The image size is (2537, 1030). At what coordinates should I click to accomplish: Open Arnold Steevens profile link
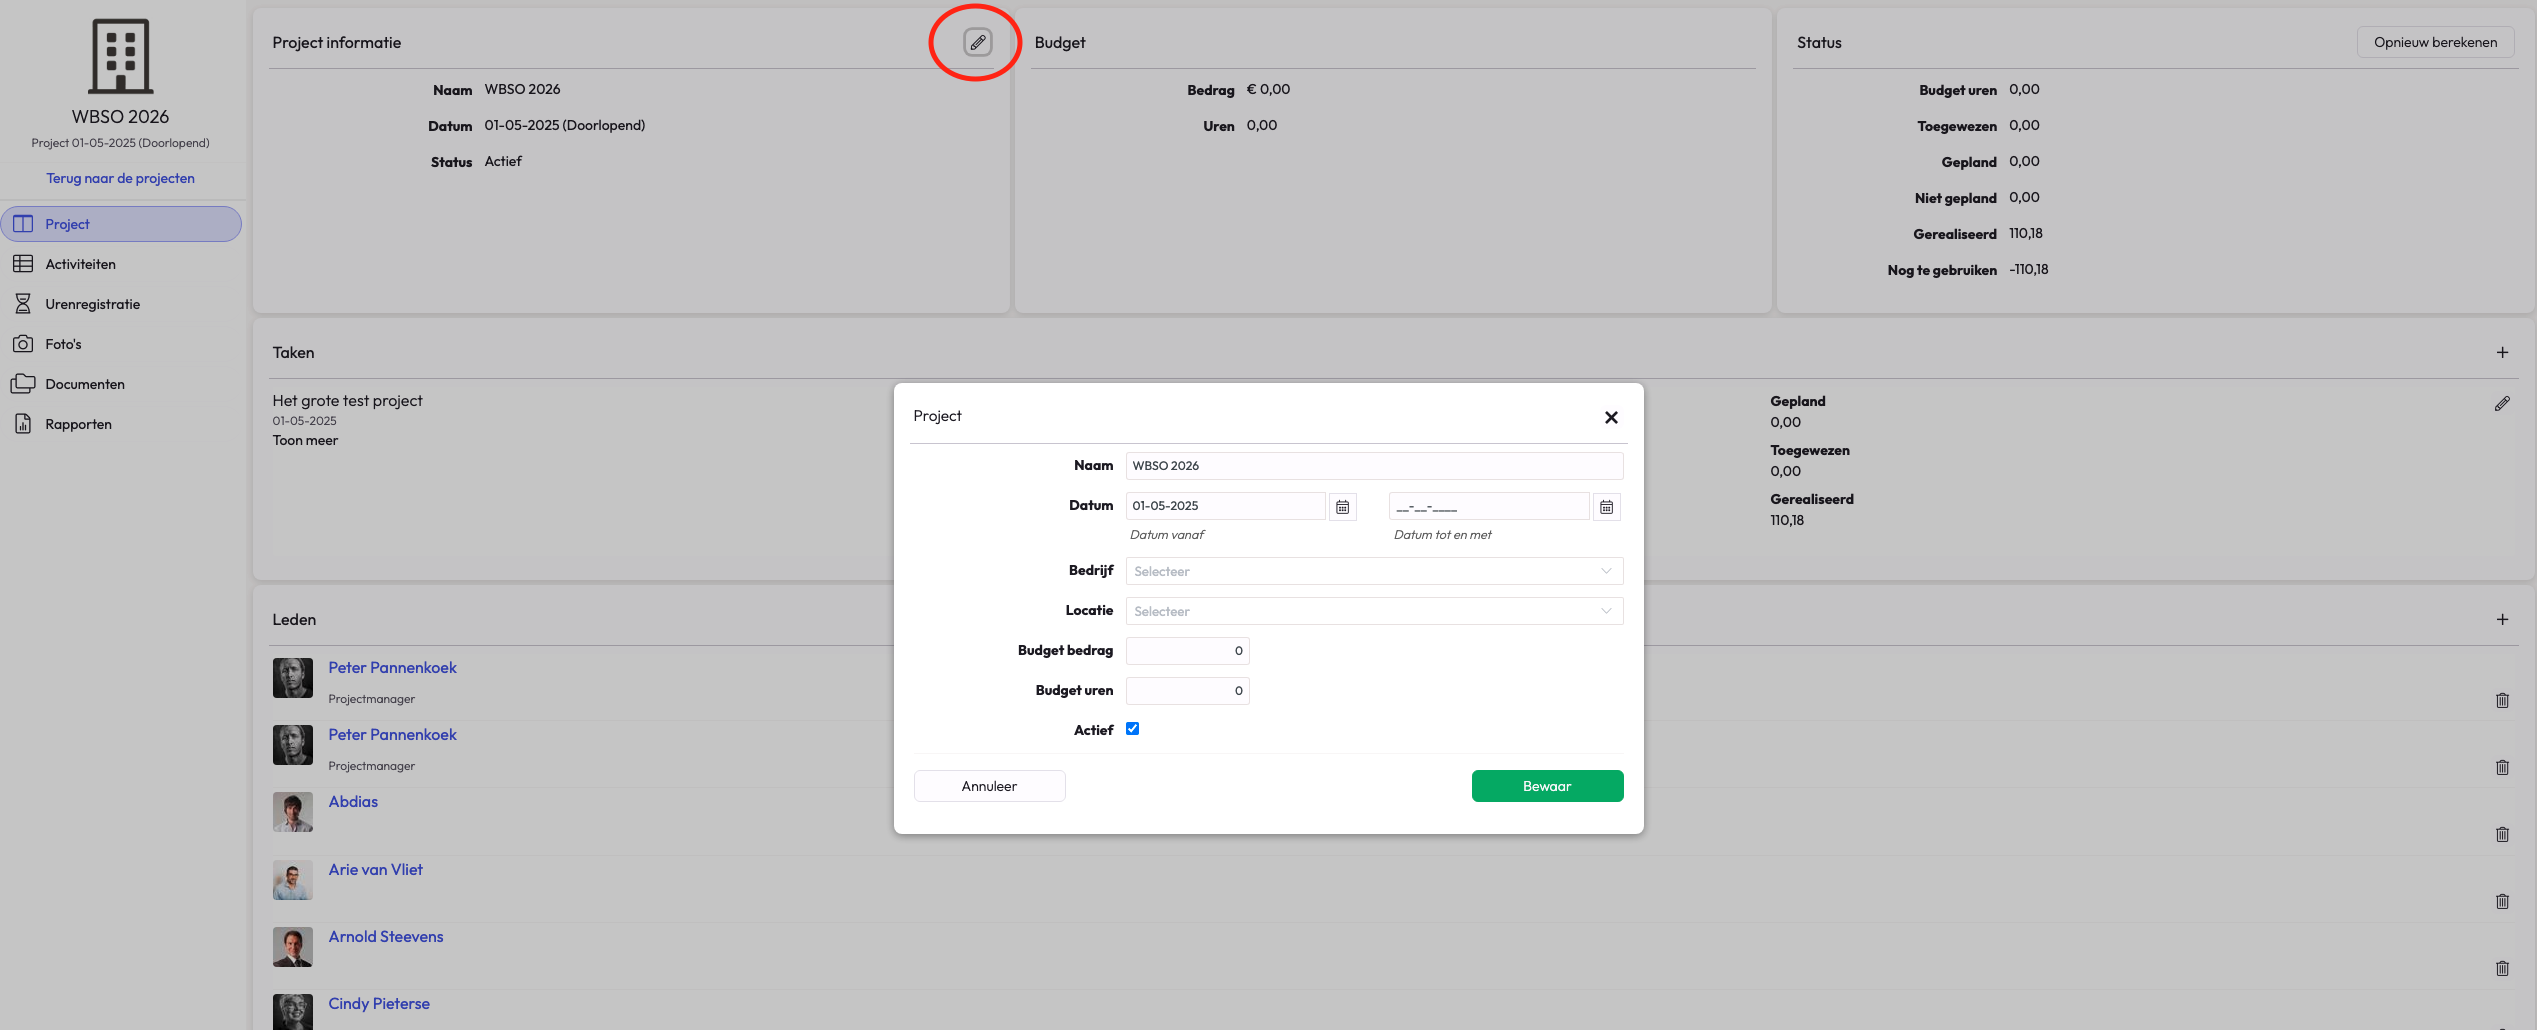pyautogui.click(x=386, y=937)
